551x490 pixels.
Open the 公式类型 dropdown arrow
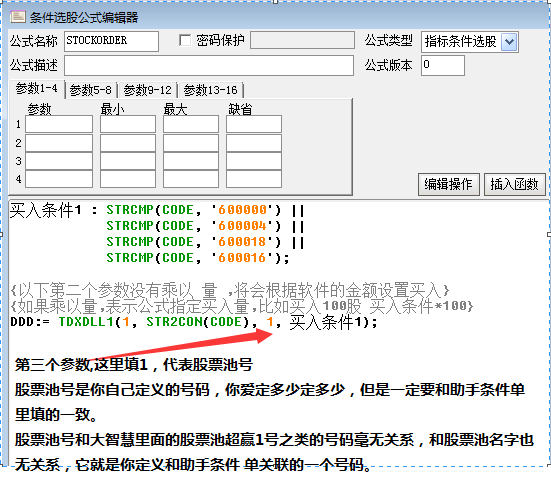(x=509, y=42)
